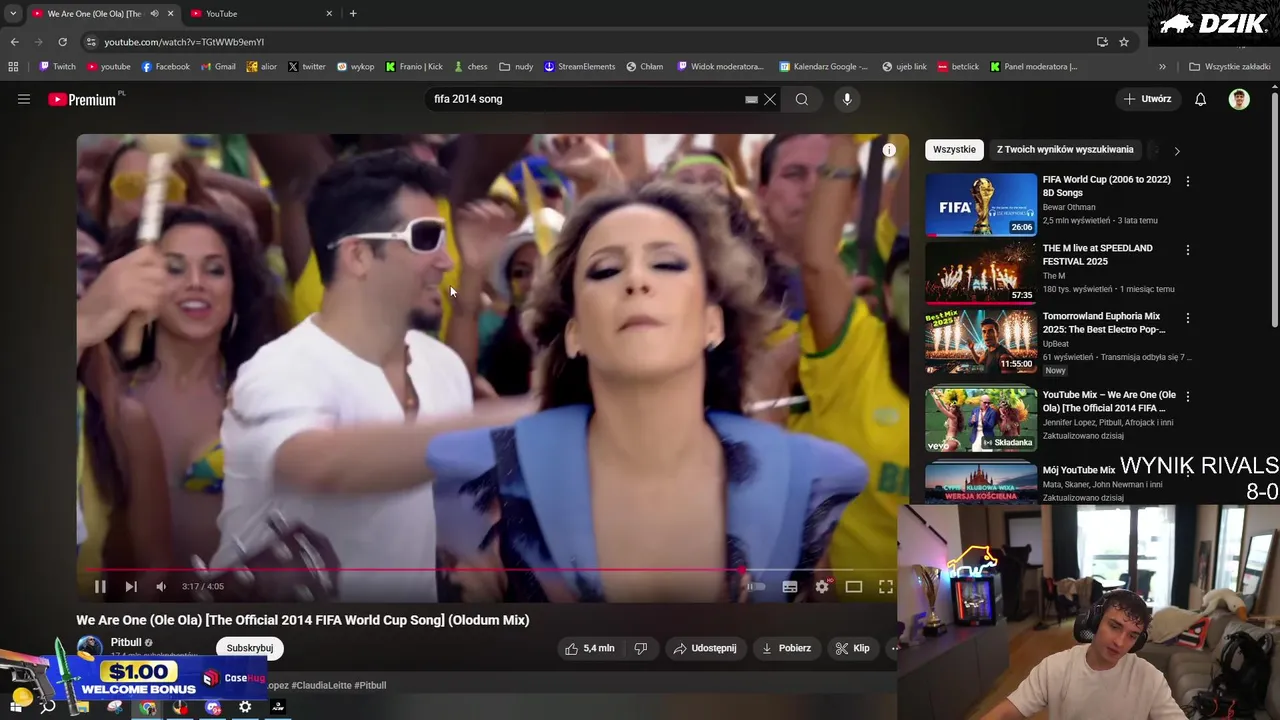This screenshot has width=1280, height=720.
Task: Open the tab search dropdown arrow
Action: [x=13, y=14]
